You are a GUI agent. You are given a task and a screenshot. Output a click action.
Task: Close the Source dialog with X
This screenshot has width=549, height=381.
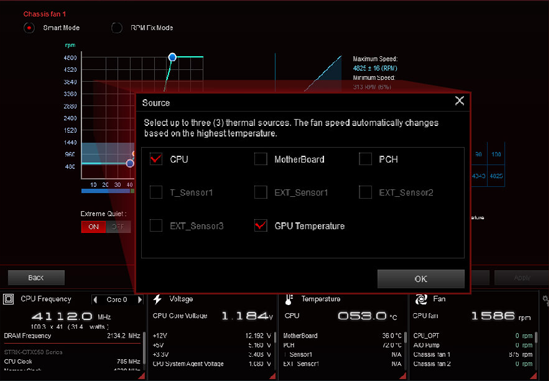pyautogui.click(x=459, y=101)
